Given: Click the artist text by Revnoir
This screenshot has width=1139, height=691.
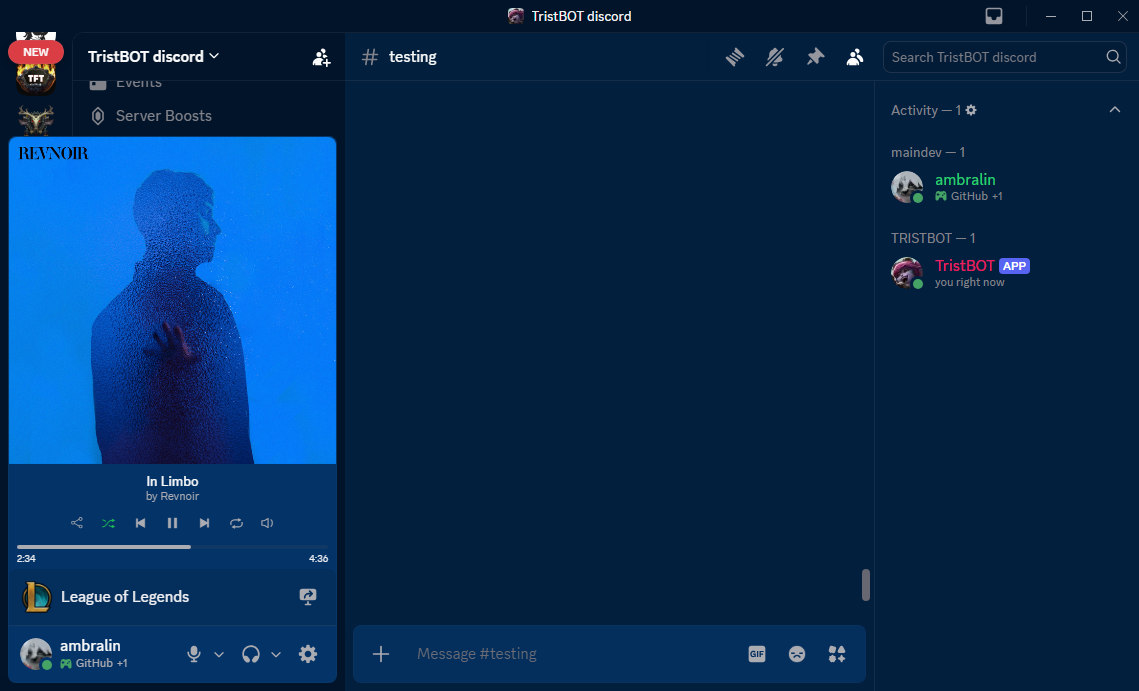Looking at the screenshot, I should (x=172, y=496).
